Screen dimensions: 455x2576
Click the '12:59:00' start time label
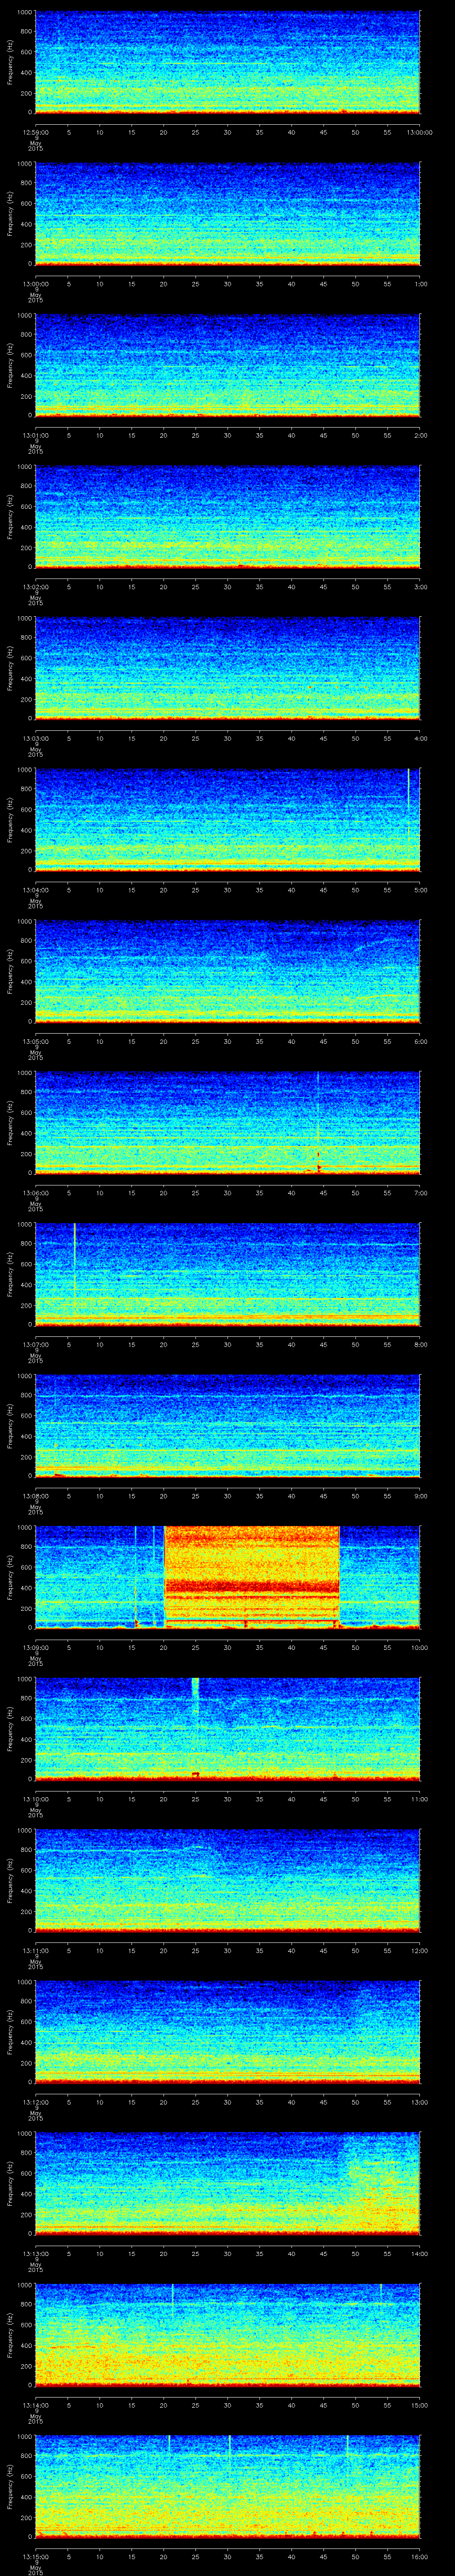coord(36,131)
